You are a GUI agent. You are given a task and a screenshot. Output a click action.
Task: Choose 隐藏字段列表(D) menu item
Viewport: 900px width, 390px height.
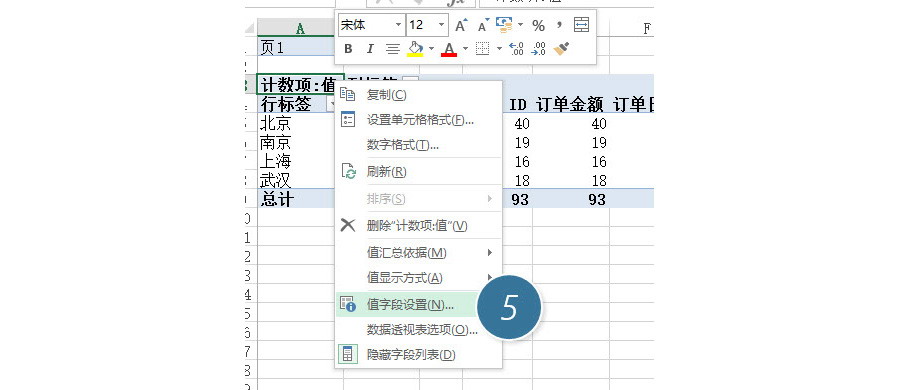pos(418,355)
